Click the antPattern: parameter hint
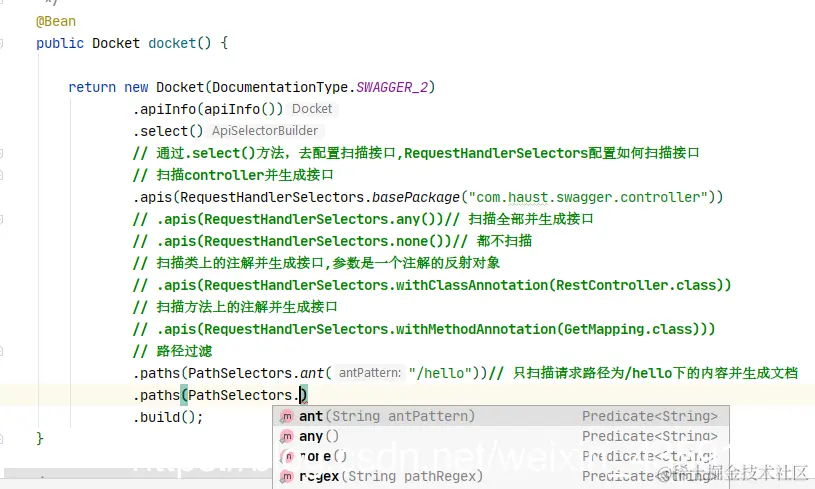The image size is (815, 489). click(370, 373)
